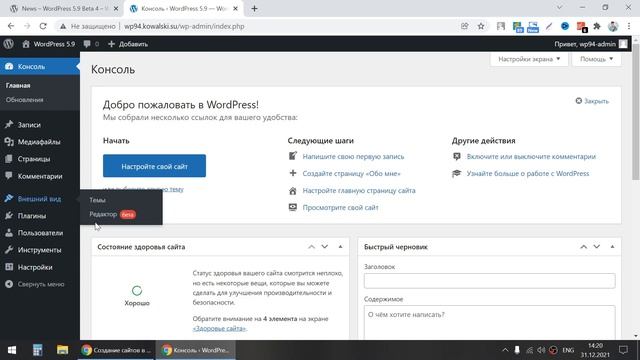Visit the site via WordPress 5.9 home link
The height and width of the screenshot is (360, 640).
49,44
